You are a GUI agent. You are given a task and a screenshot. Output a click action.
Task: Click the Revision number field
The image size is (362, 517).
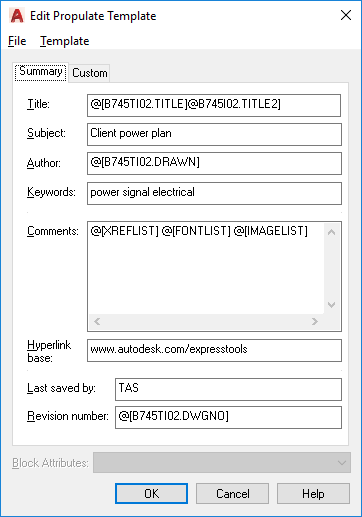(228, 417)
